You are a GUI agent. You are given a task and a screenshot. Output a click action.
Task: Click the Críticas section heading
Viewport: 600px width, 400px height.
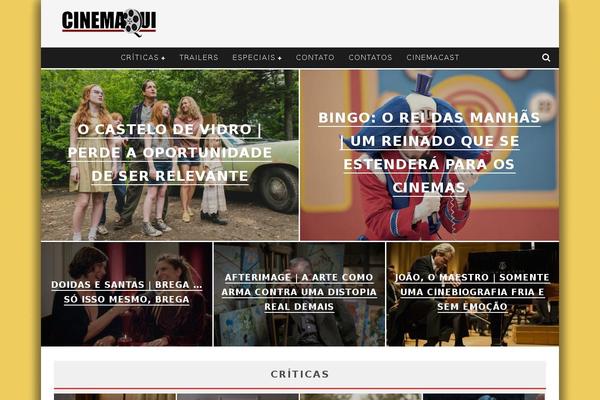coord(300,374)
